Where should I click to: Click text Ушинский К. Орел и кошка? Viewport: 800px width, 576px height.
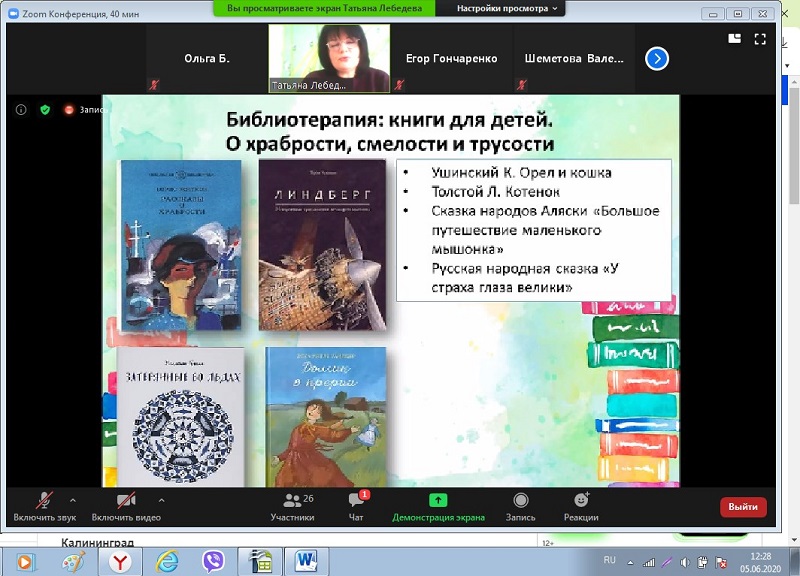point(521,172)
